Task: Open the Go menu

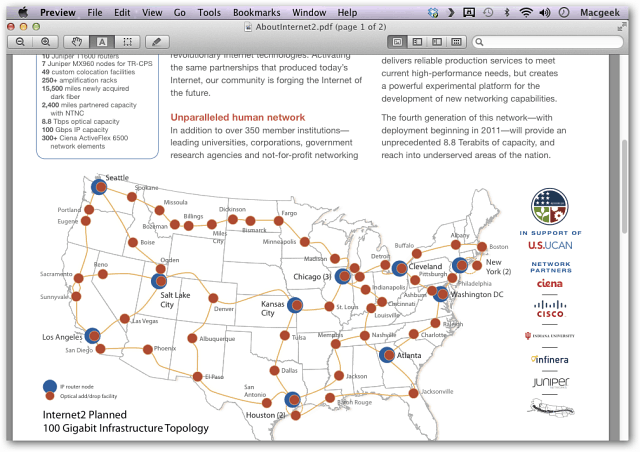Action: pos(180,13)
